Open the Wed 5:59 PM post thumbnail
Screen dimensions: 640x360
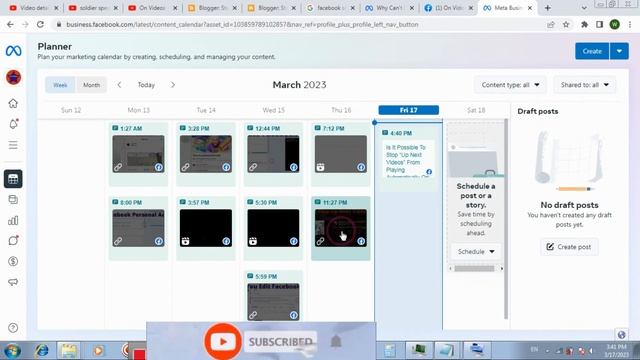[273, 302]
